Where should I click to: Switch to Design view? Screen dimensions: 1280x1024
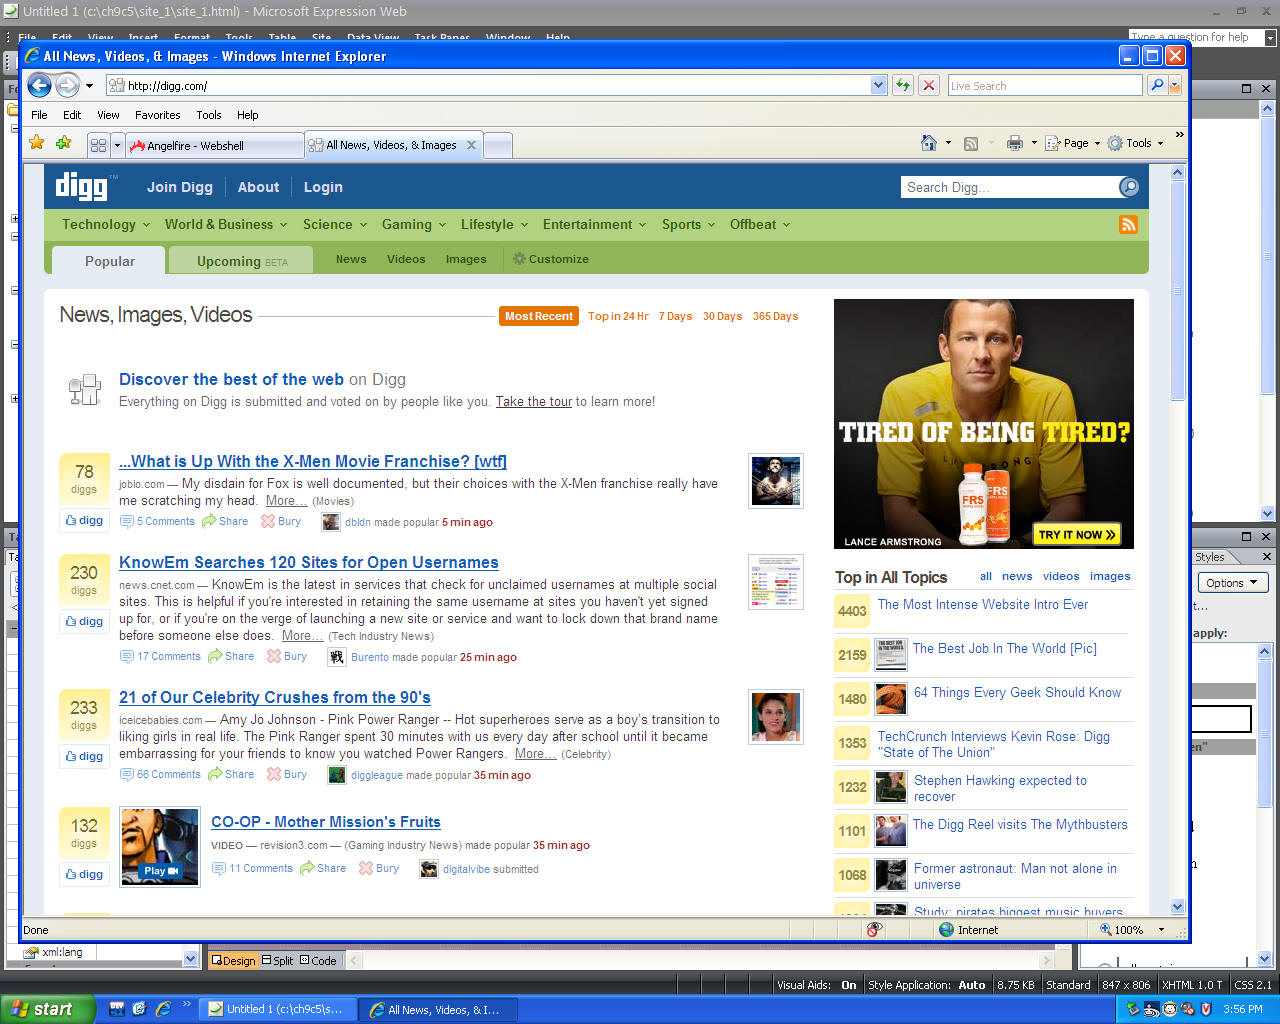point(232,960)
